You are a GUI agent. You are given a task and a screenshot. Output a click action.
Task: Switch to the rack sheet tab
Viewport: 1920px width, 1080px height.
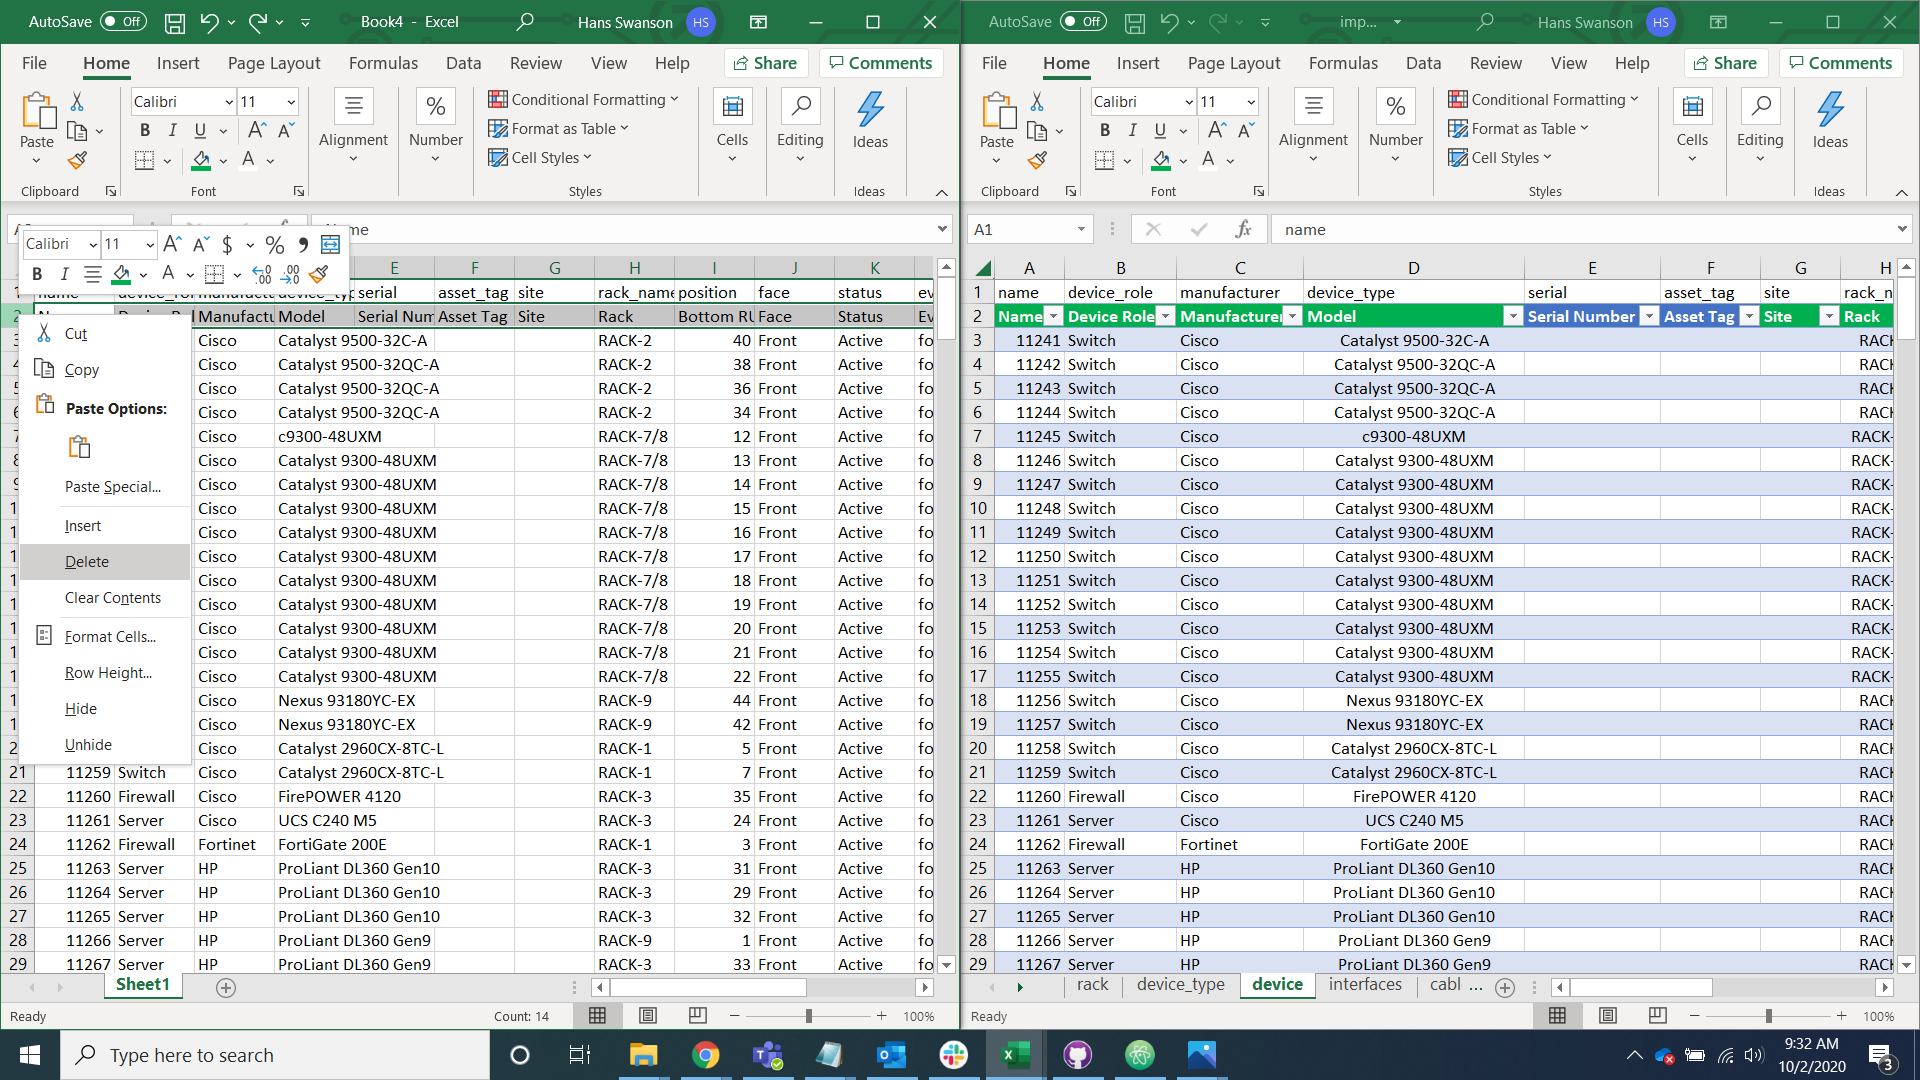1092,985
